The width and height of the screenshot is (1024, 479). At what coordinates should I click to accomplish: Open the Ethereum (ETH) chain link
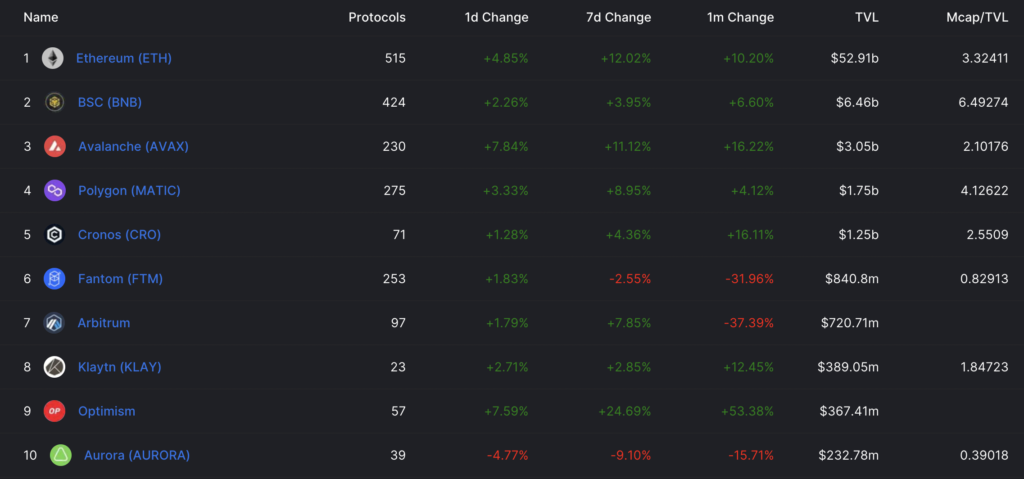coord(124,58)
